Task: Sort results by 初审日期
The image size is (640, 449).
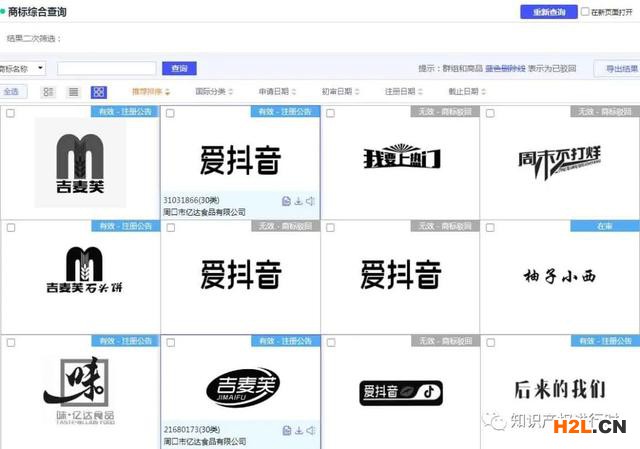Action: point(341,91)
